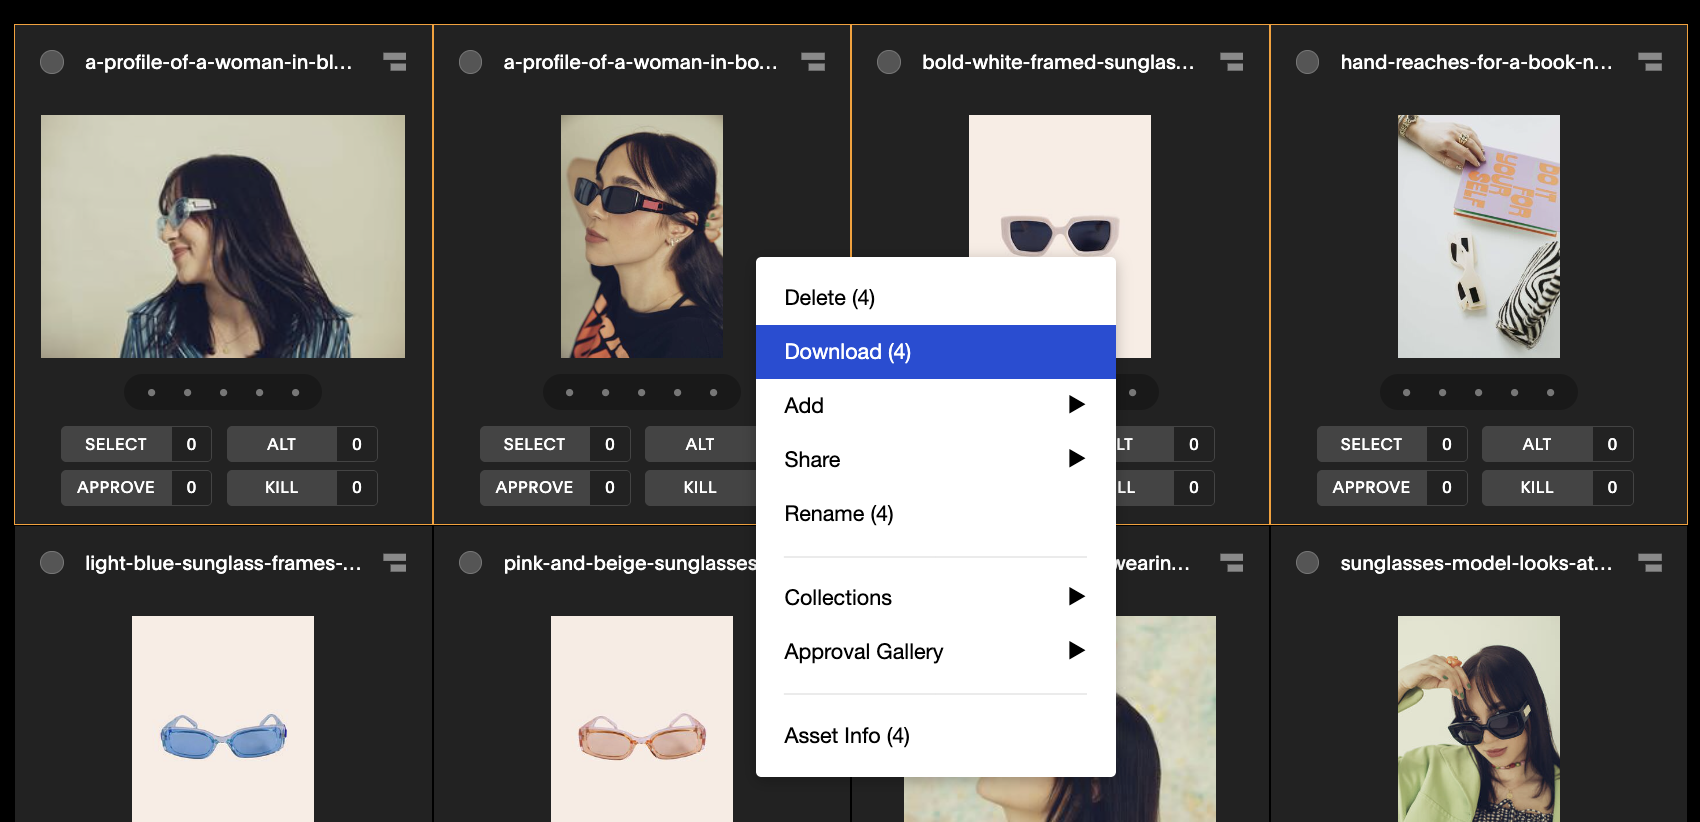
Task: Click KILL on hand-reaches-for-a-book card
Action: pyautogui.click(x=1537, y=487)
